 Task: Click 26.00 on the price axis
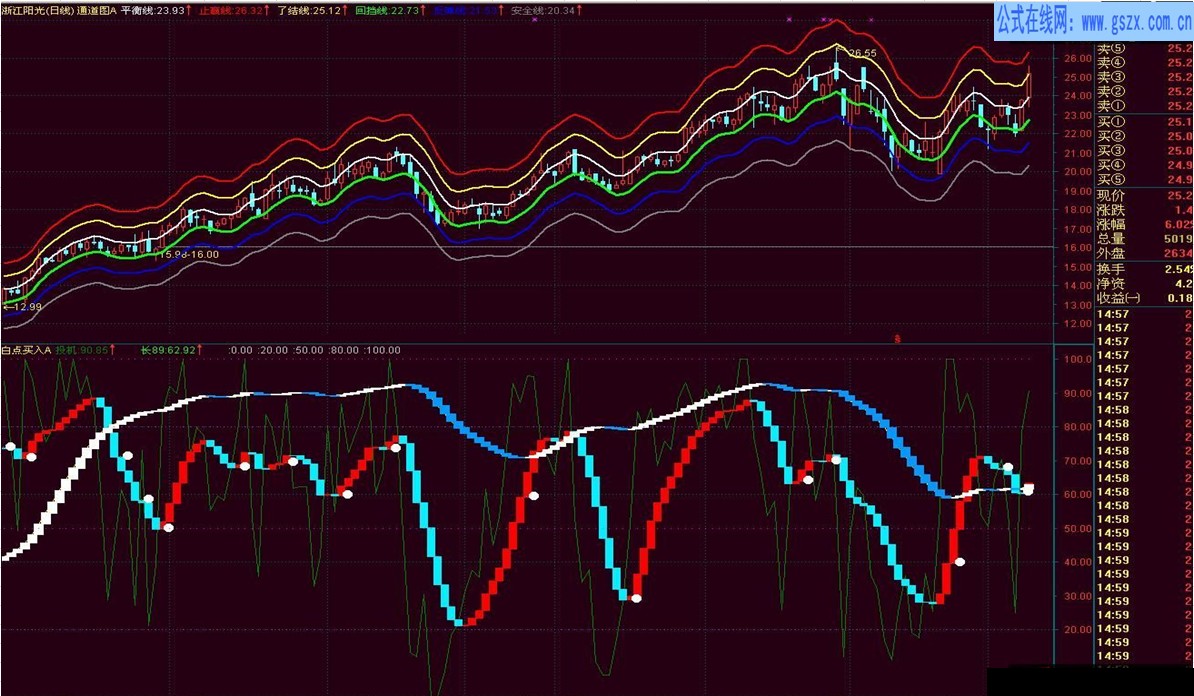click(x=1078, y=58)
